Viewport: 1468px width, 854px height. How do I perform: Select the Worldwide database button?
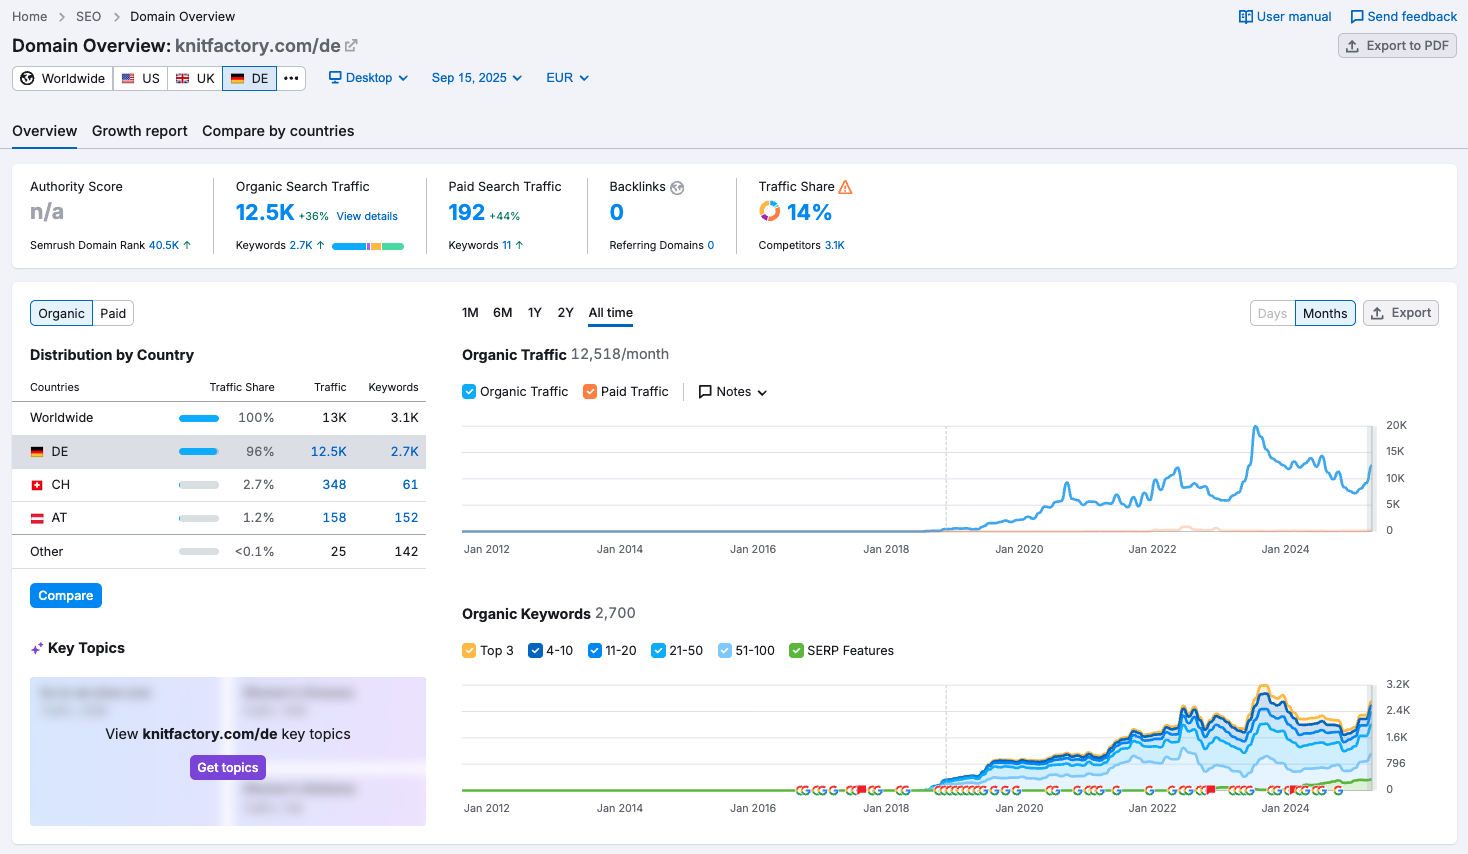point(63,78)
